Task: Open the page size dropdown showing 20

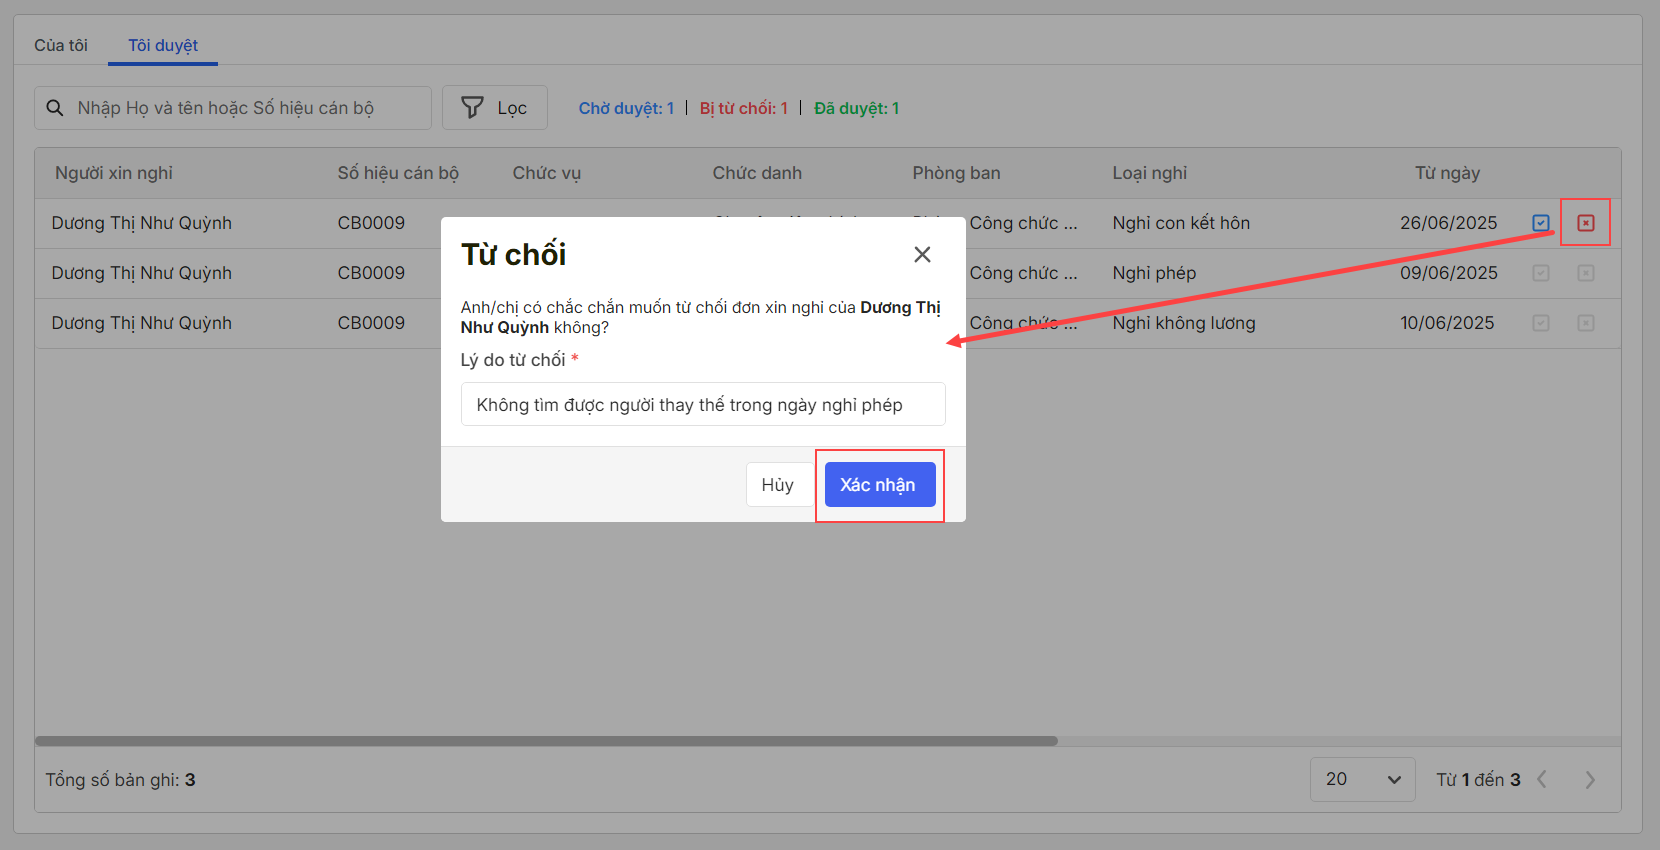Action: pyautogui.click(x=1362, y=780)
